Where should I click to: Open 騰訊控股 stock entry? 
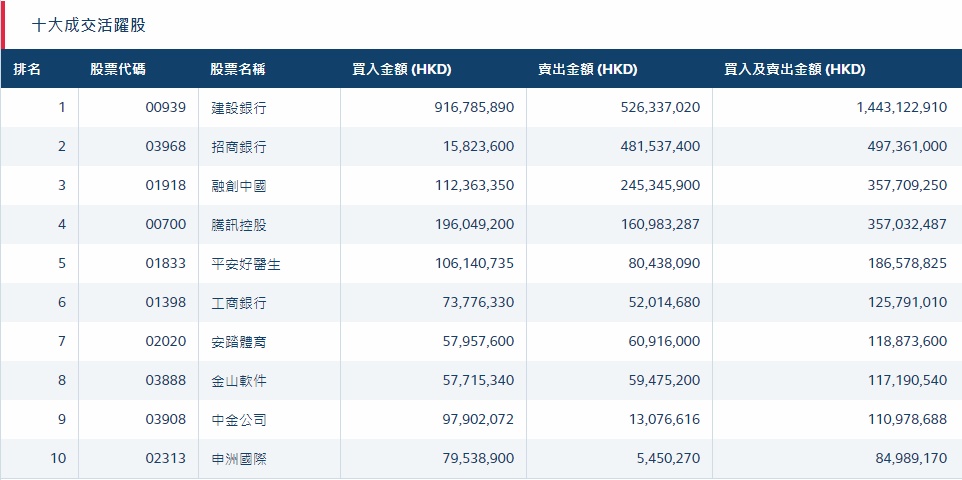[239, 225]
